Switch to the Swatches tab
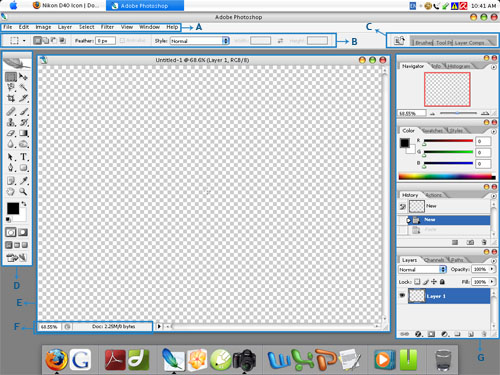The image size is (500, 375). coord(433,131)
